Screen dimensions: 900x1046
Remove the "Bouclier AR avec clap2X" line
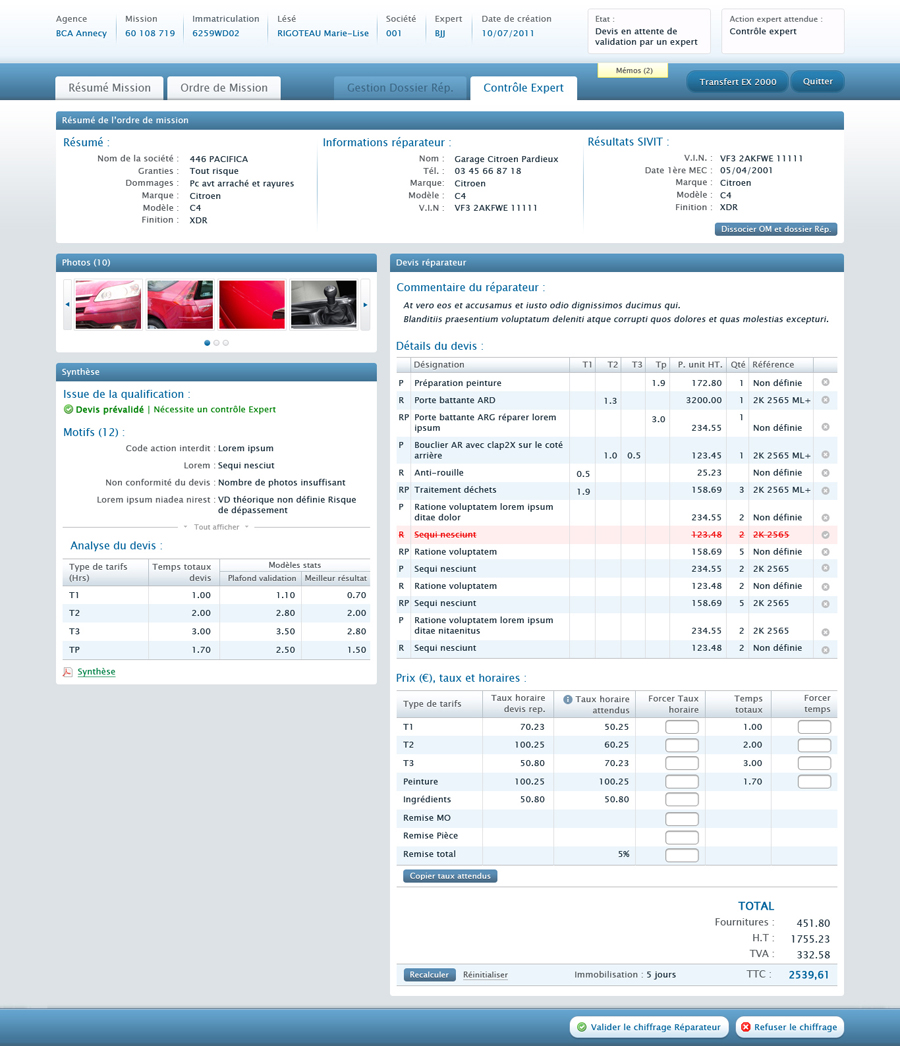click(825, 452)
